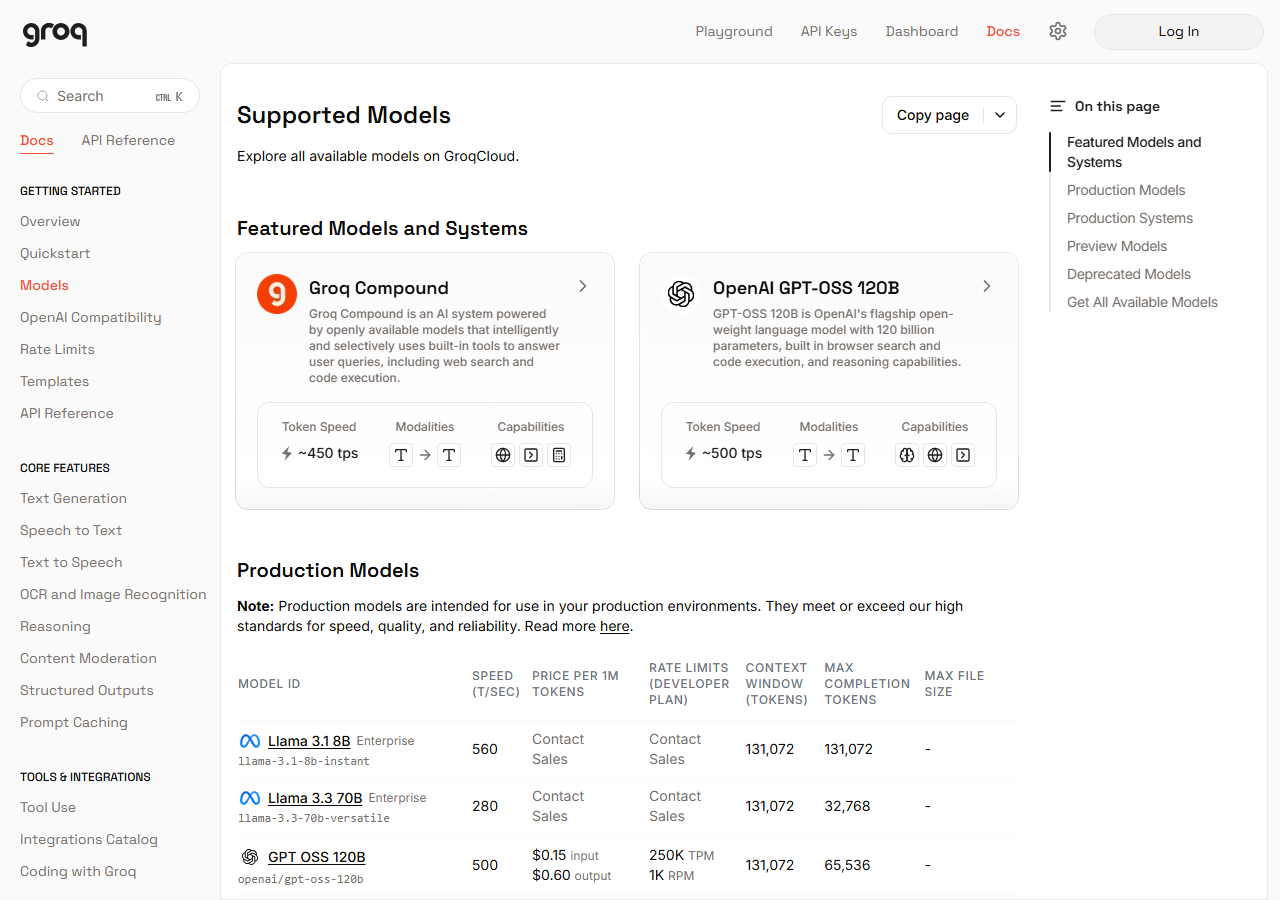
Task: Open Integrations Catalog sidebar page
Action: point(89,839)
